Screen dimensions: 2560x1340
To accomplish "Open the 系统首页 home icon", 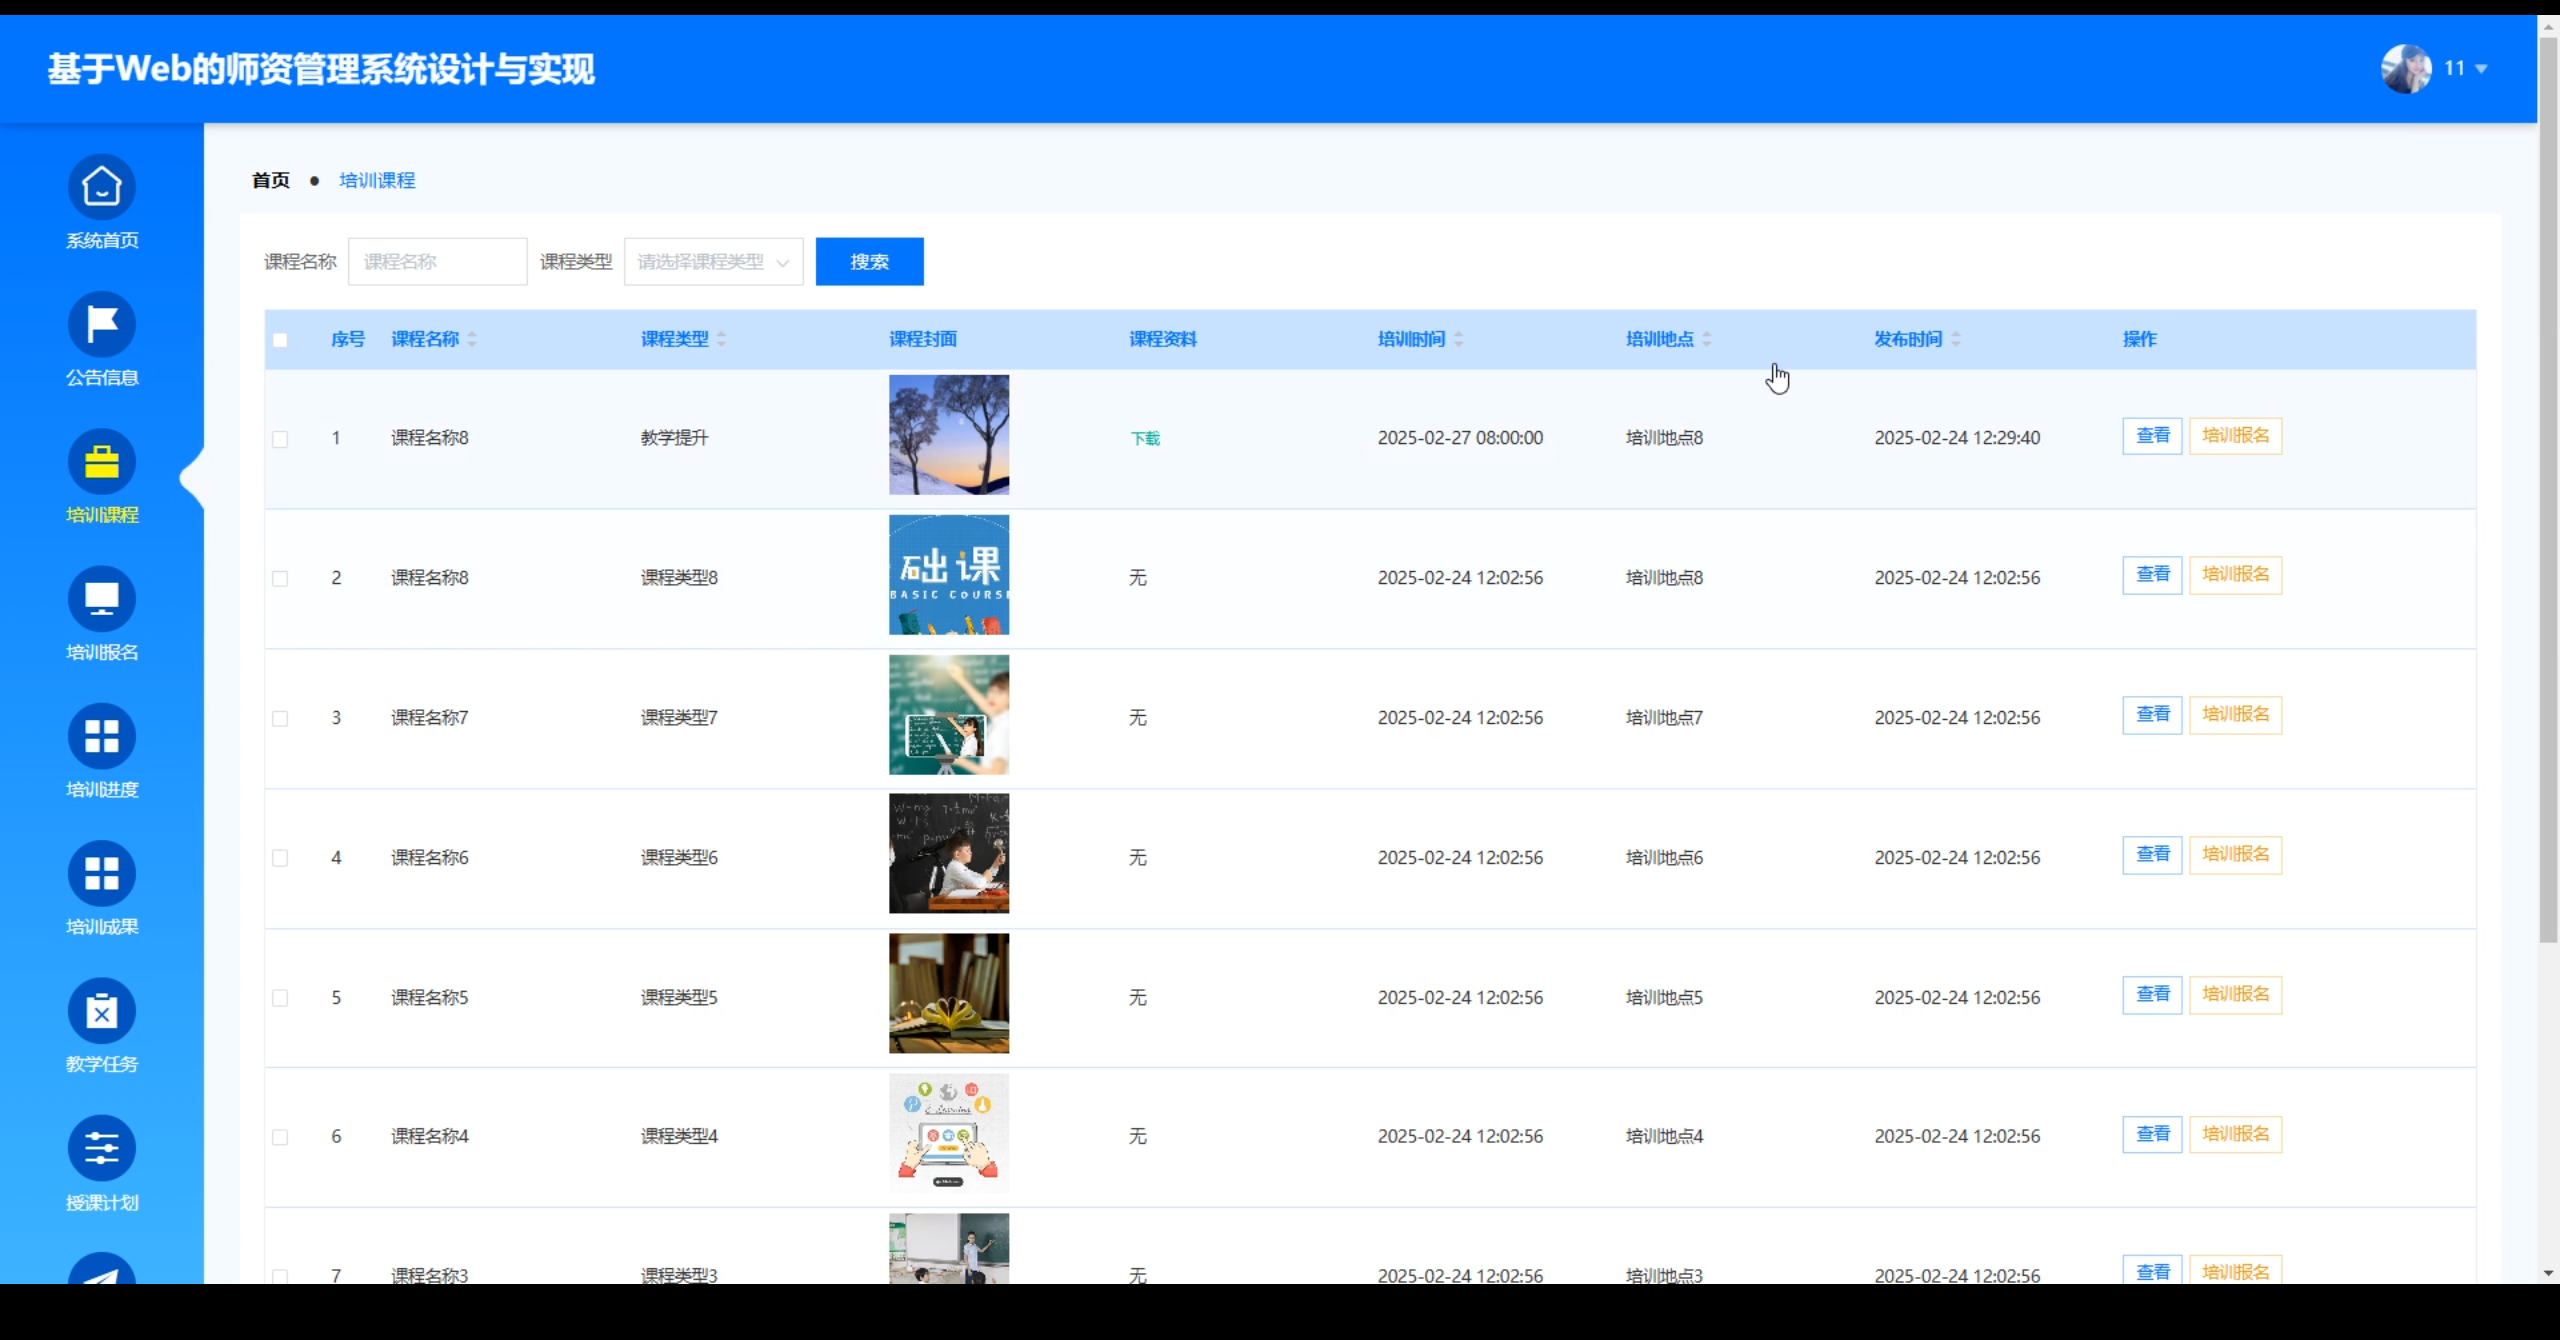I will 101,187.
